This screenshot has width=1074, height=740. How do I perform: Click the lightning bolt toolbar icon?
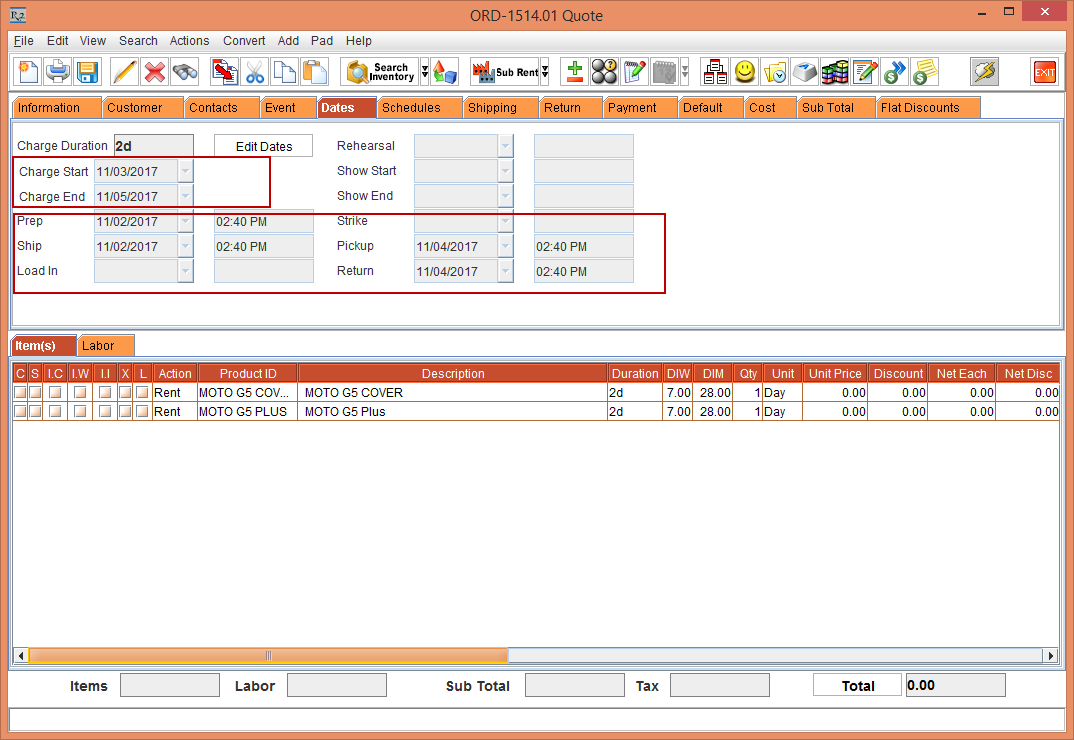[984, 70]
